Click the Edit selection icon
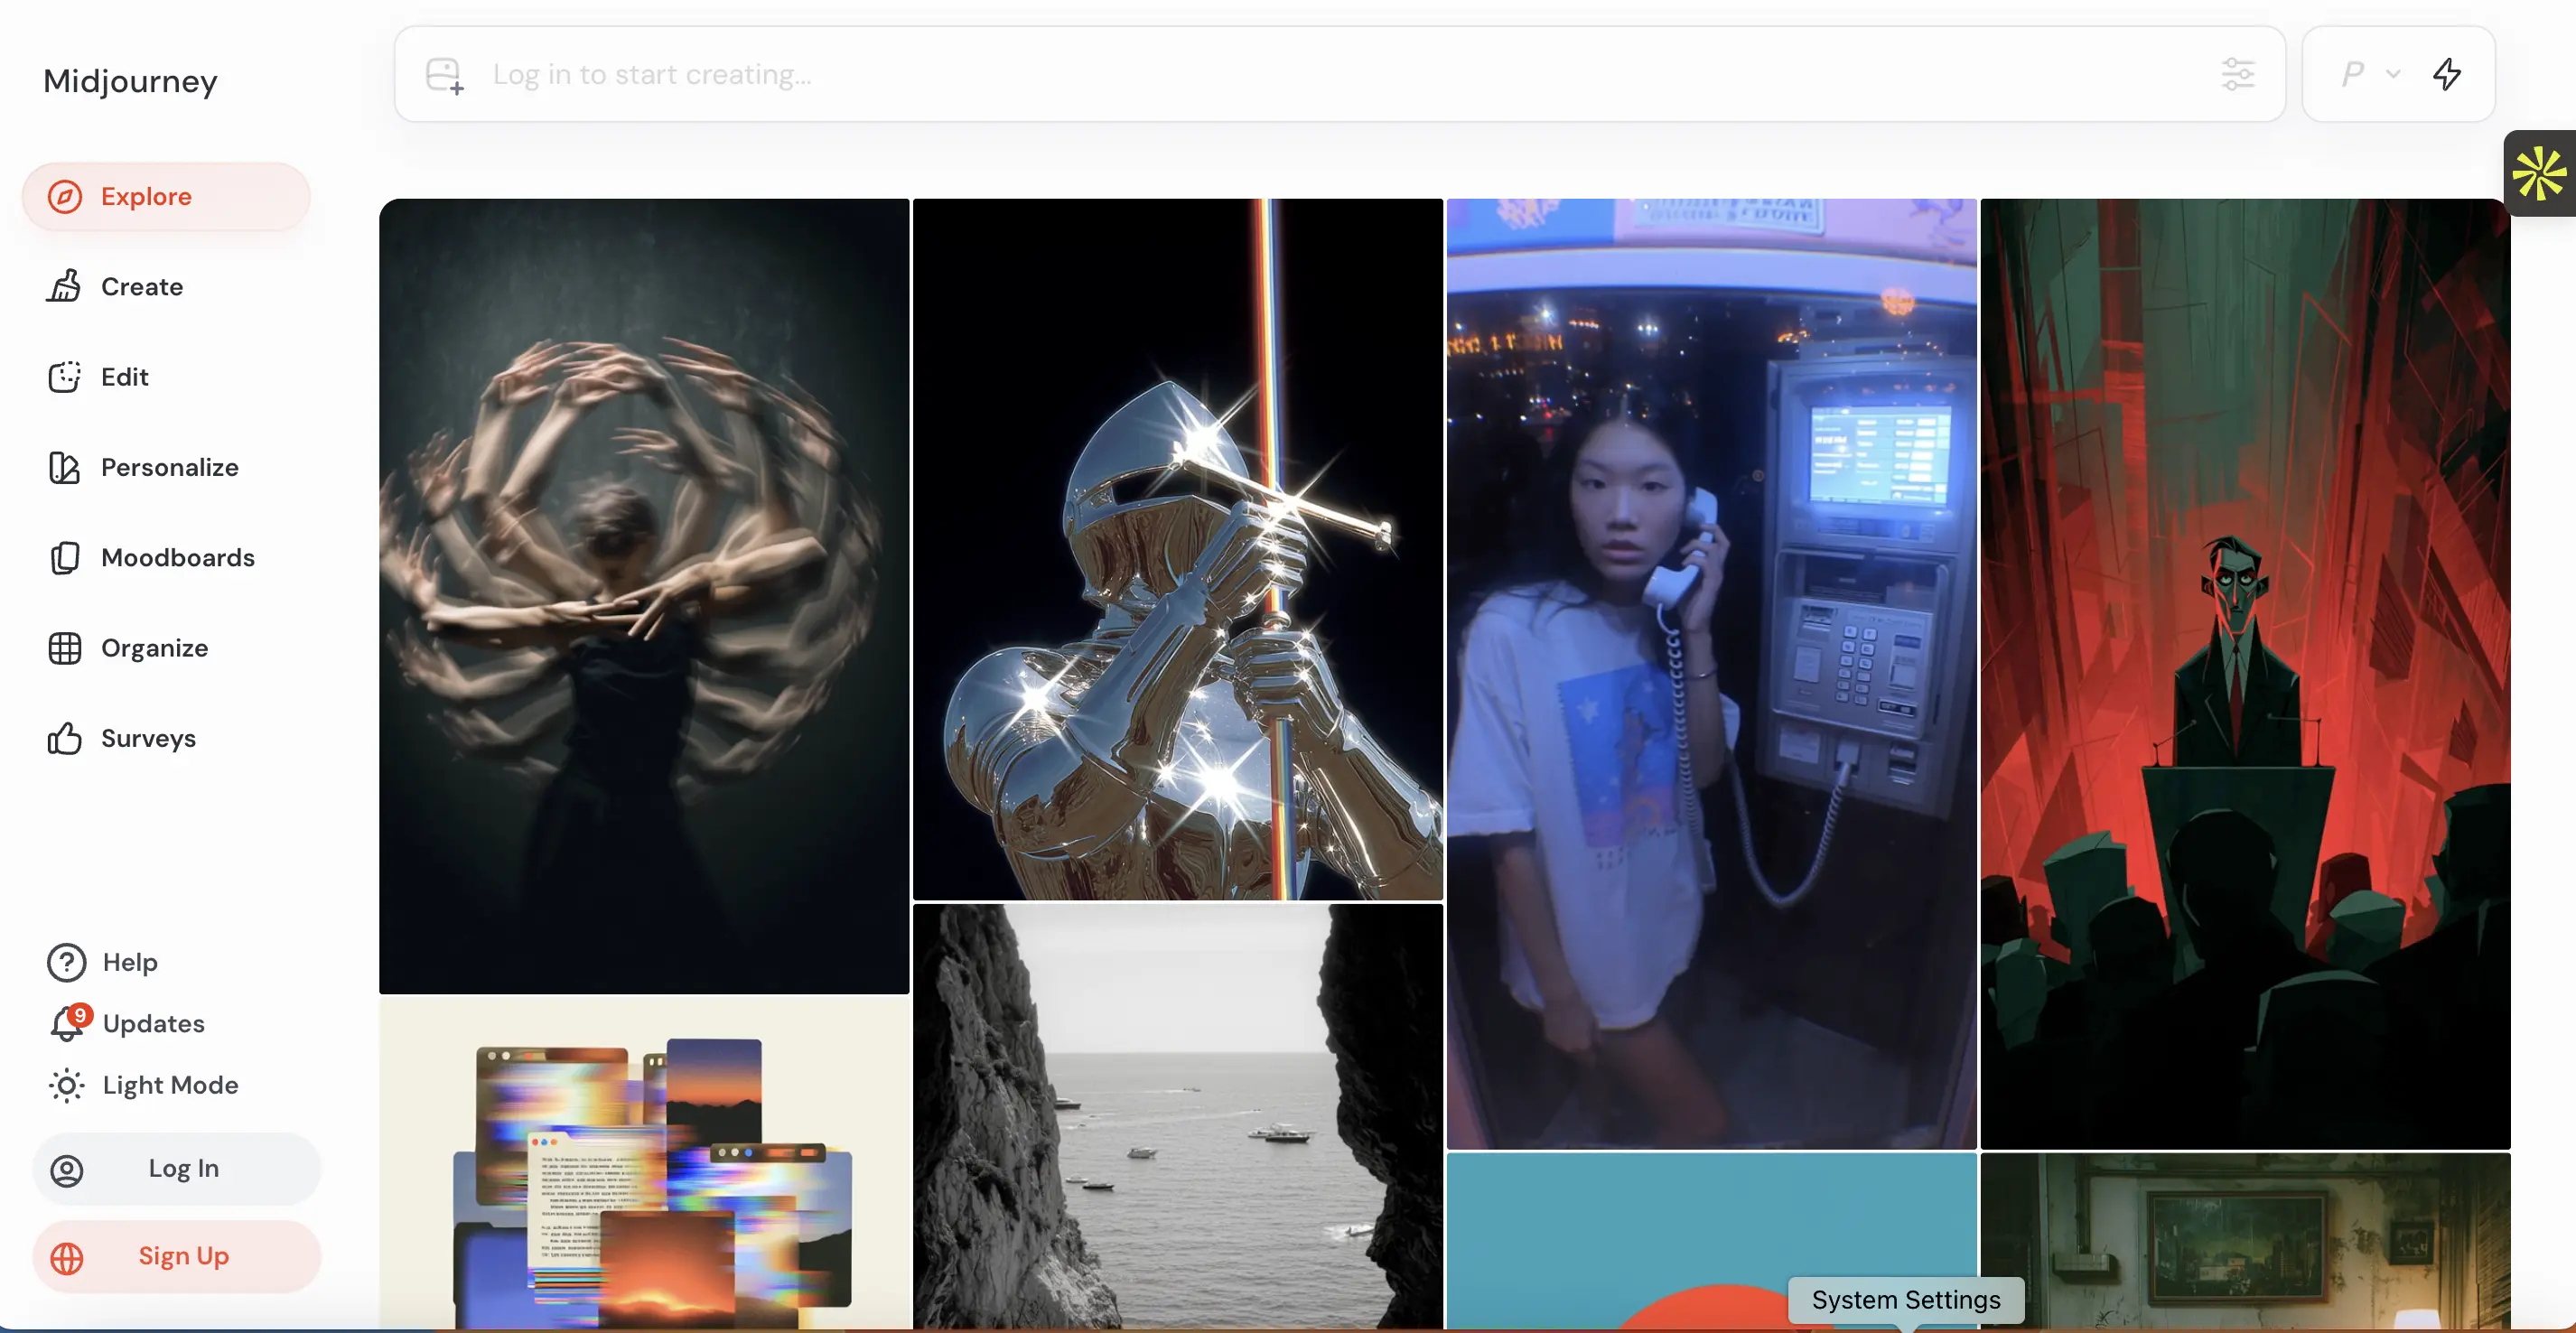The height and width of the screenshot is (1333, 2576). tap(65, 377)
